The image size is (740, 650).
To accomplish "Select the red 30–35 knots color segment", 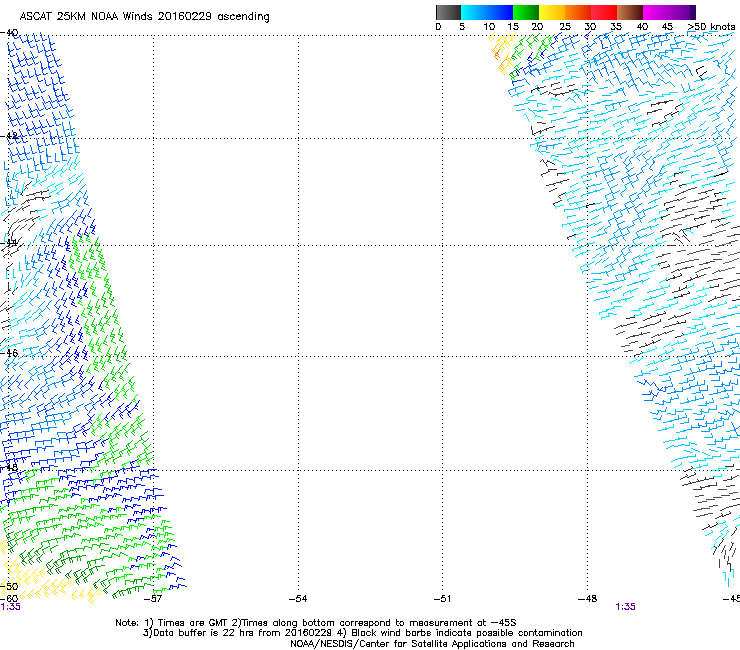I will tap(604, 12).
